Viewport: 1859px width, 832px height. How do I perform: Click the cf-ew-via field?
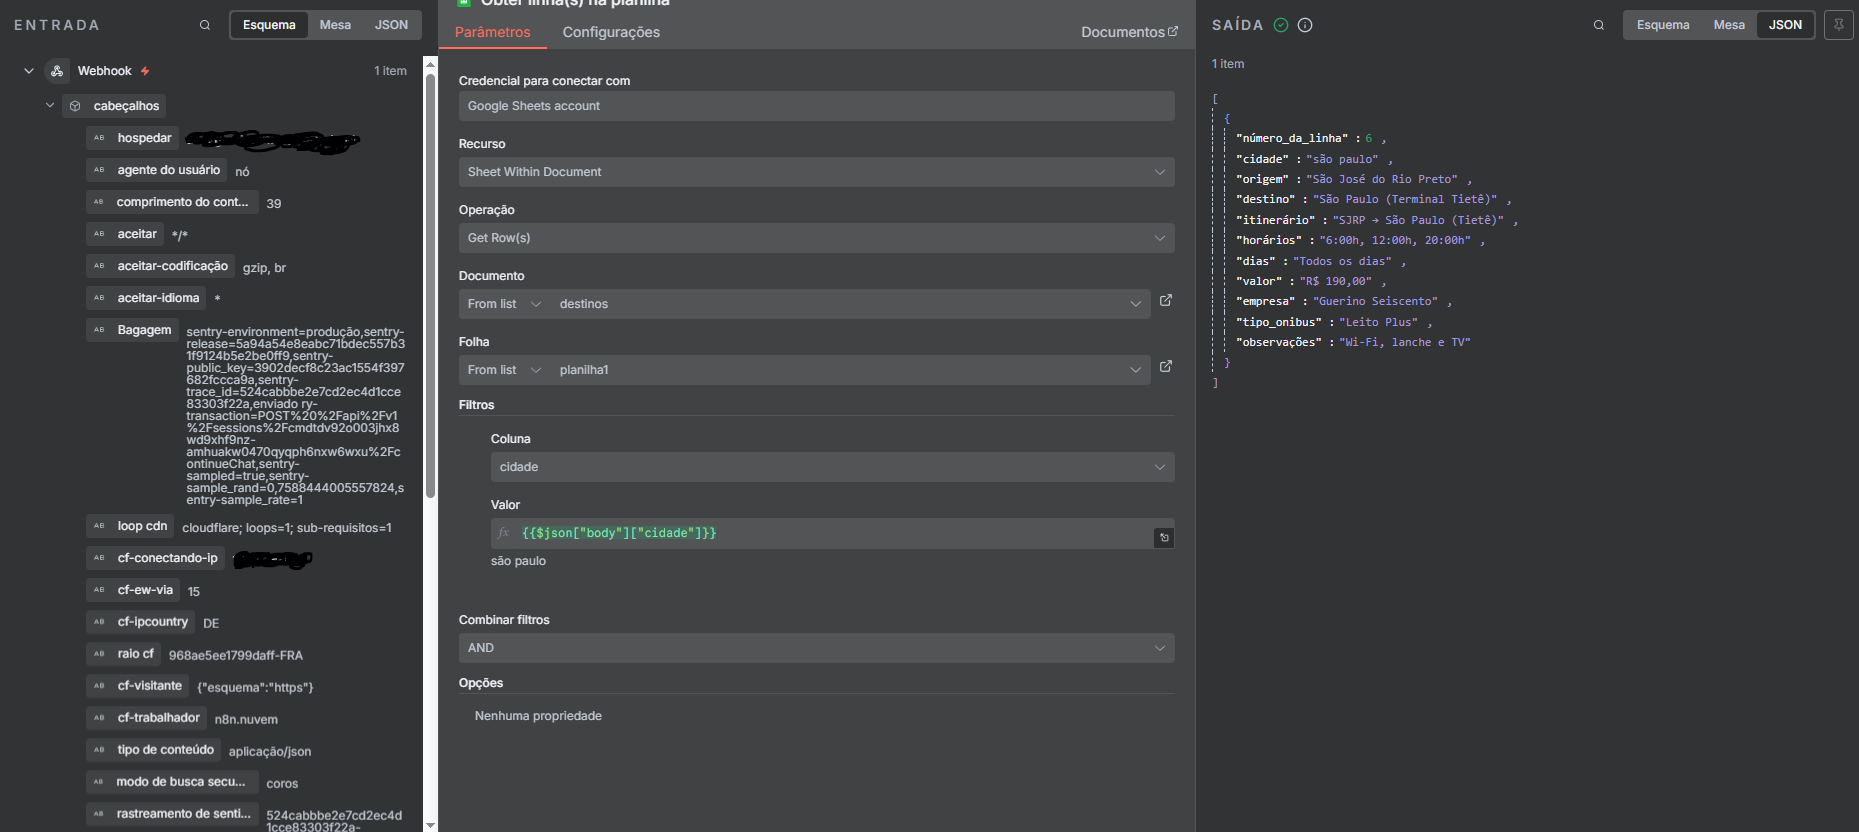(x=133, y=590)
